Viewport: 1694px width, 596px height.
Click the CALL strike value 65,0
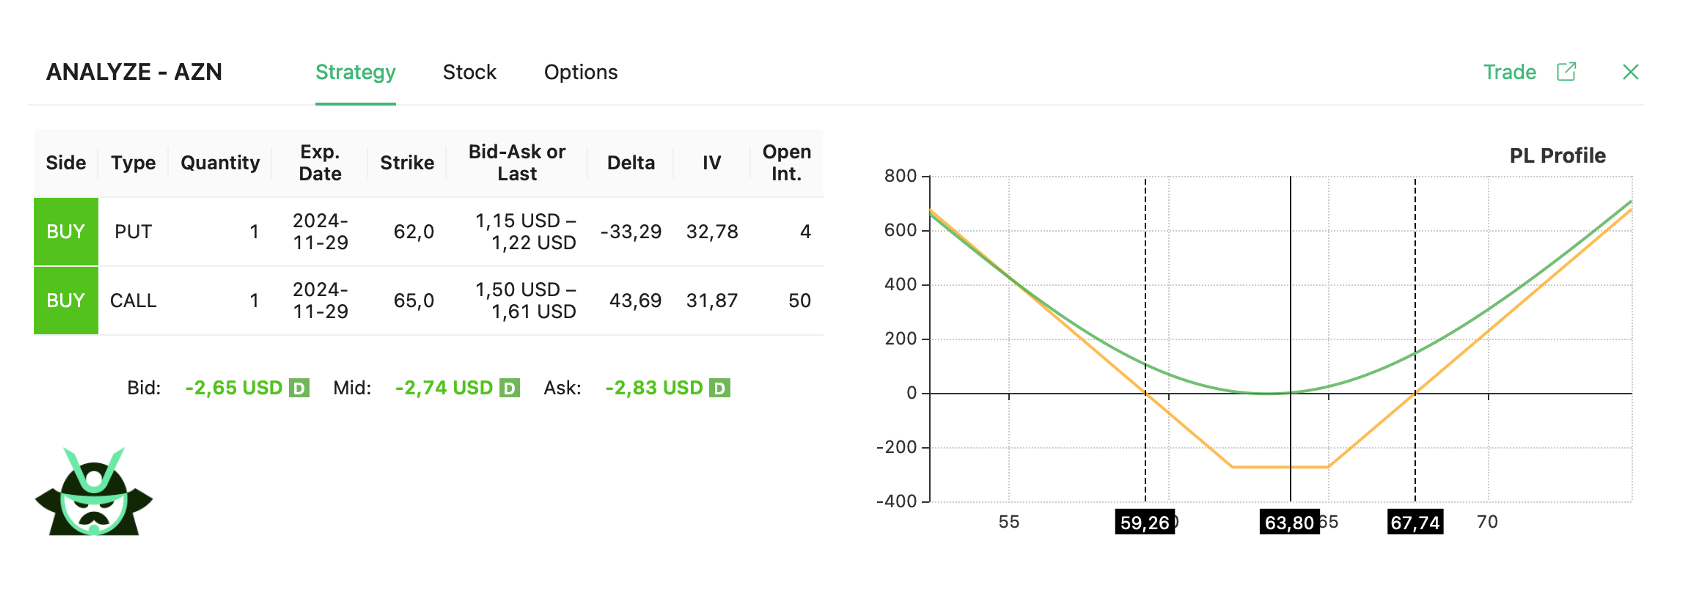coord(414,301)
